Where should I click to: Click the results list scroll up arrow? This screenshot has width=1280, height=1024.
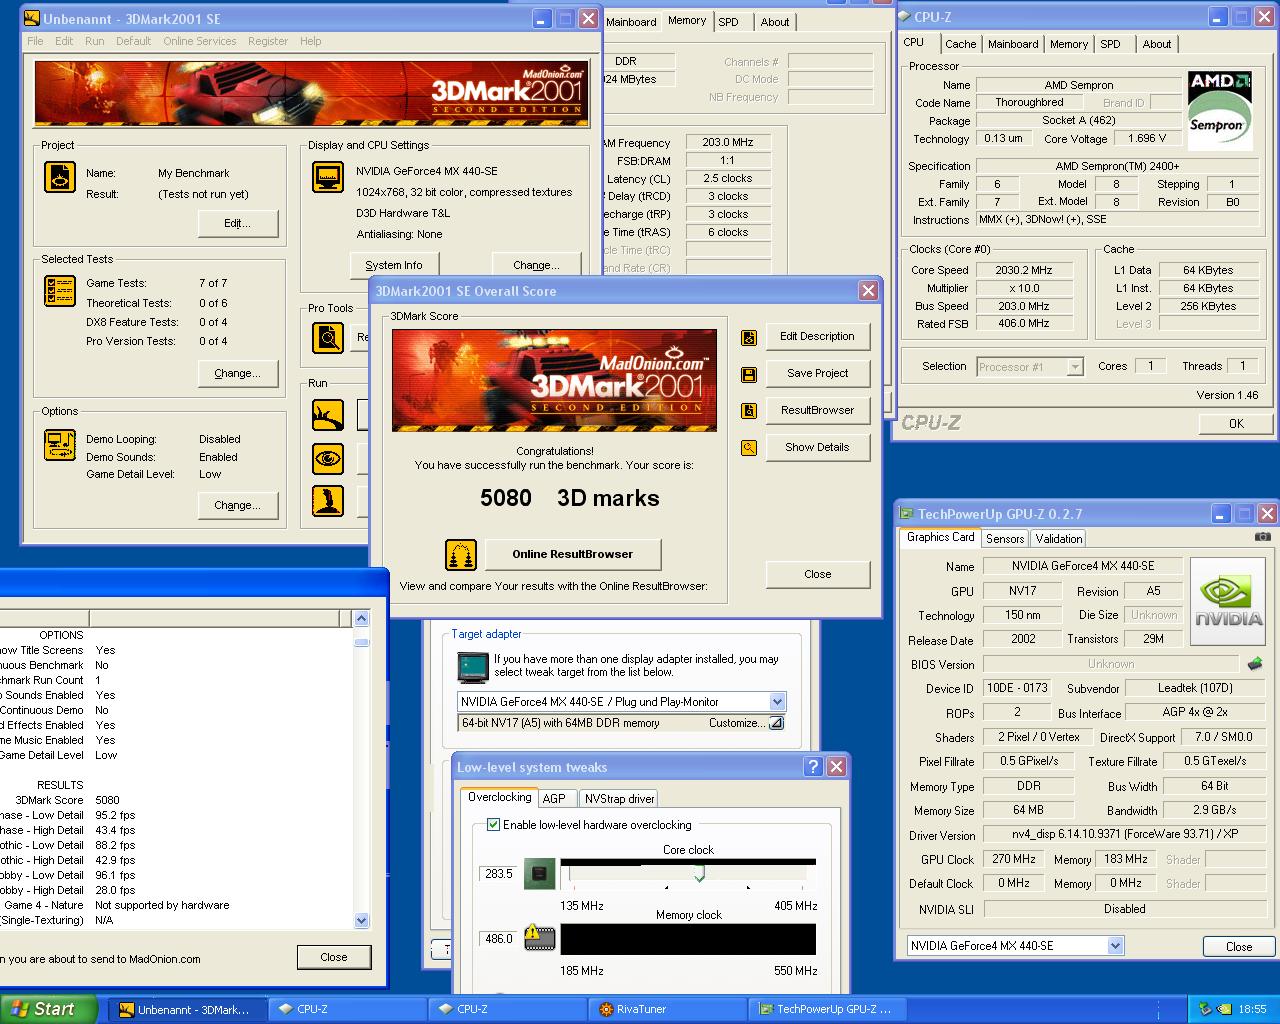[361, 619]
